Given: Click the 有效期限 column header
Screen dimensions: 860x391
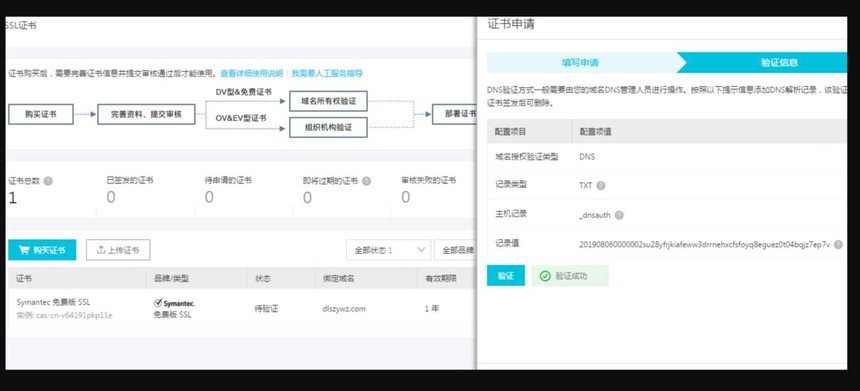Looking at the screenshot, I should pos(440,279).
